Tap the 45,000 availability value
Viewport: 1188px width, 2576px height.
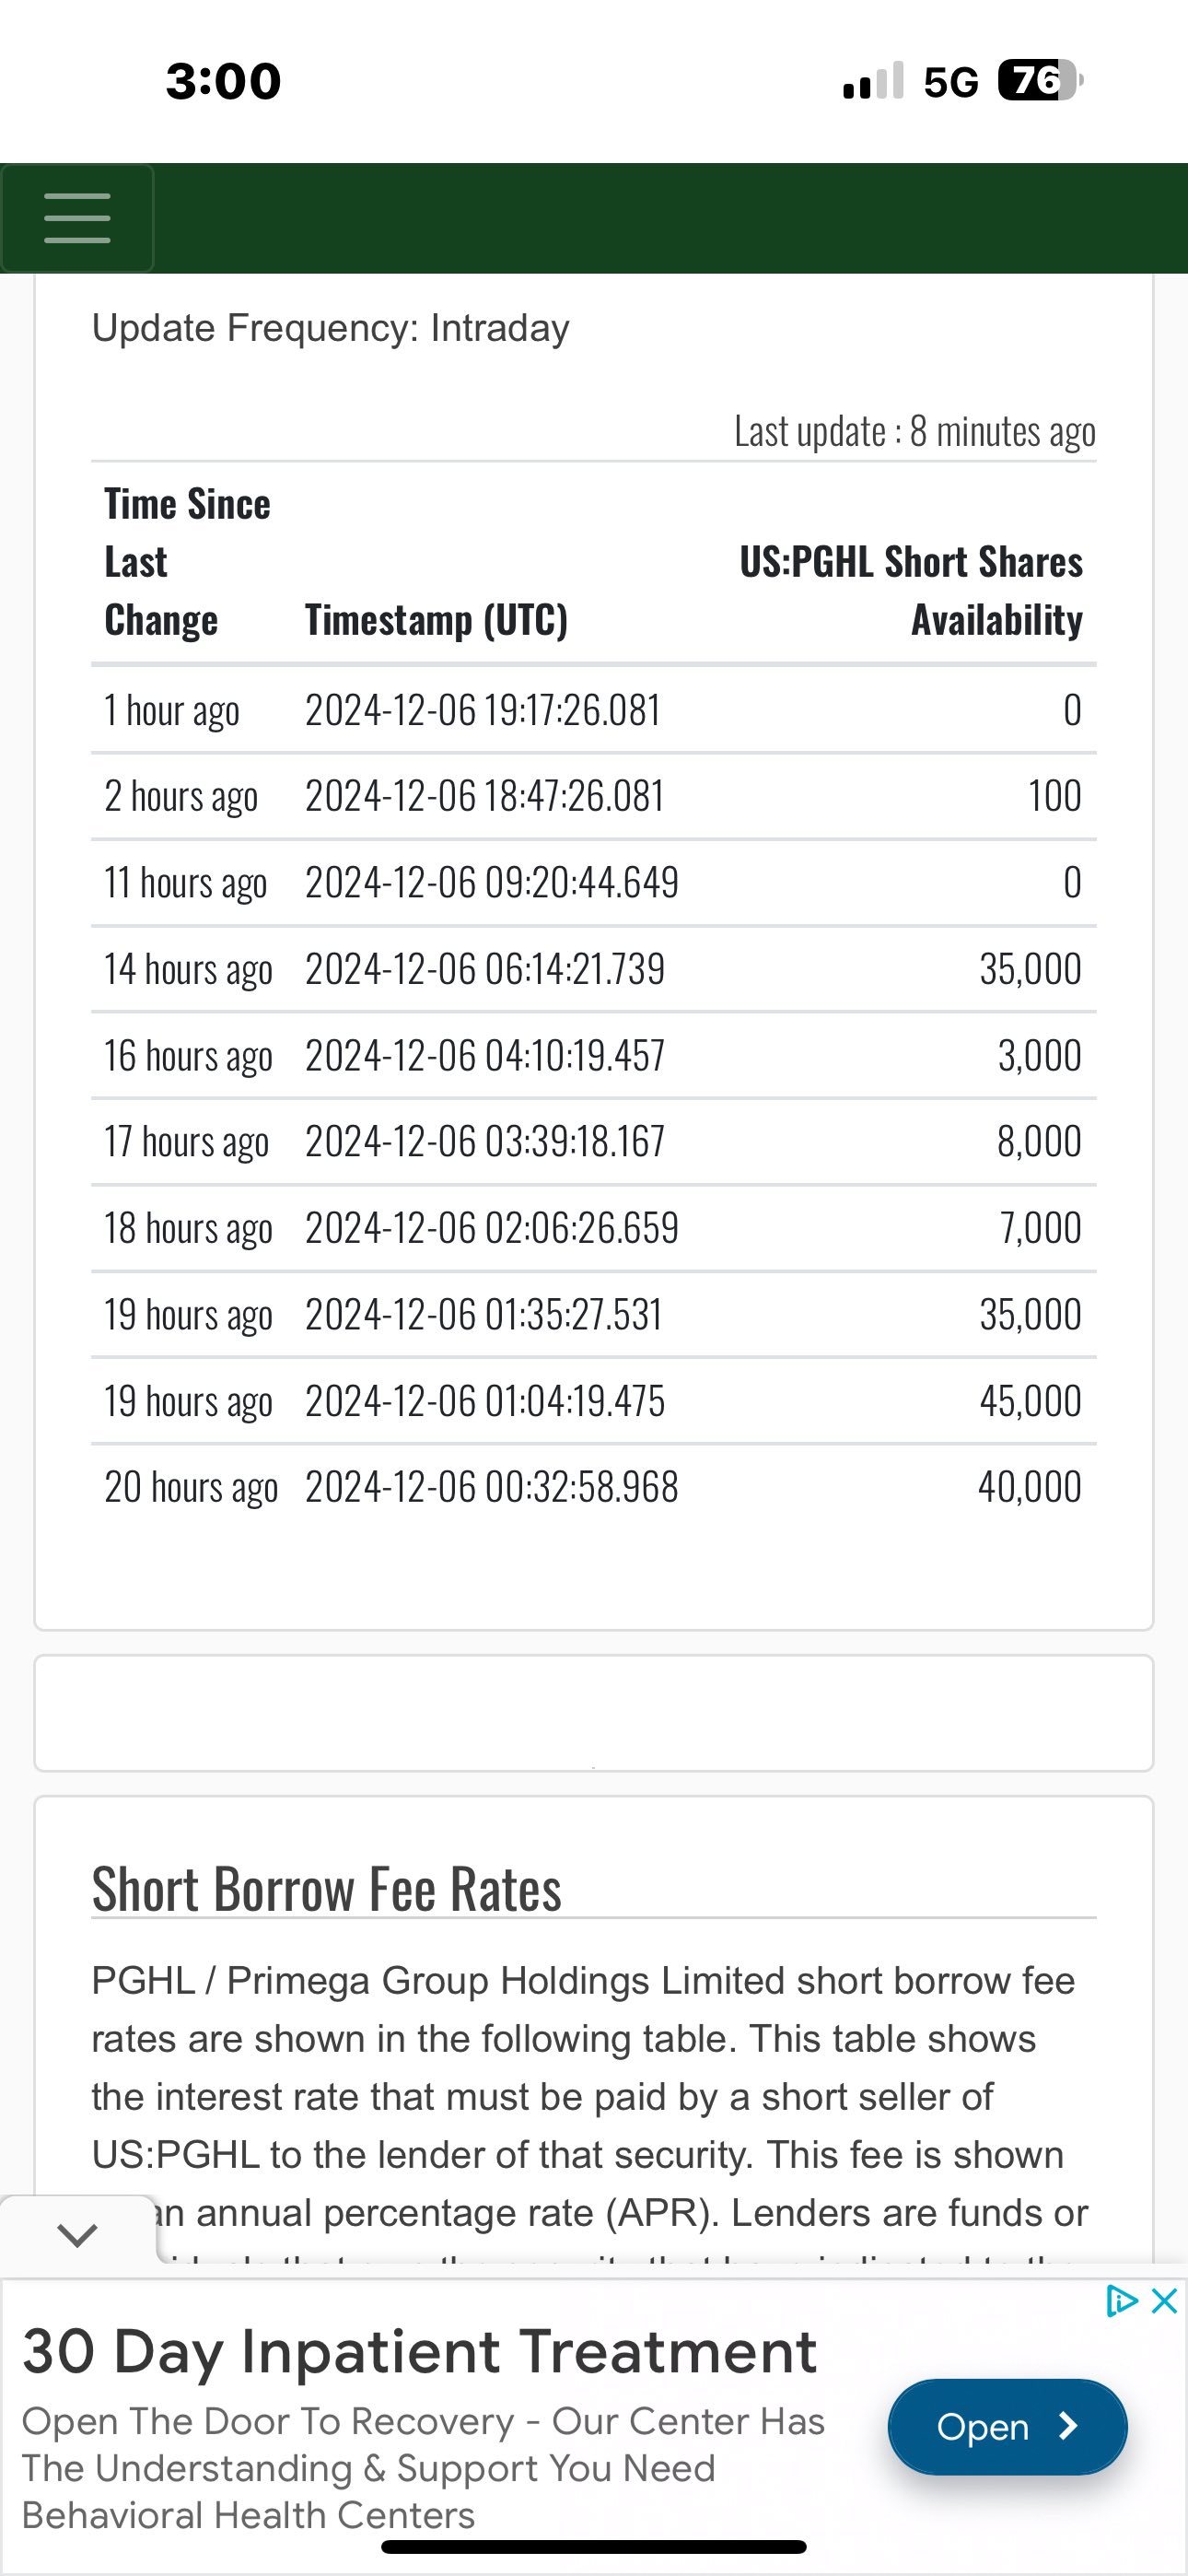pos(1031,1401)
